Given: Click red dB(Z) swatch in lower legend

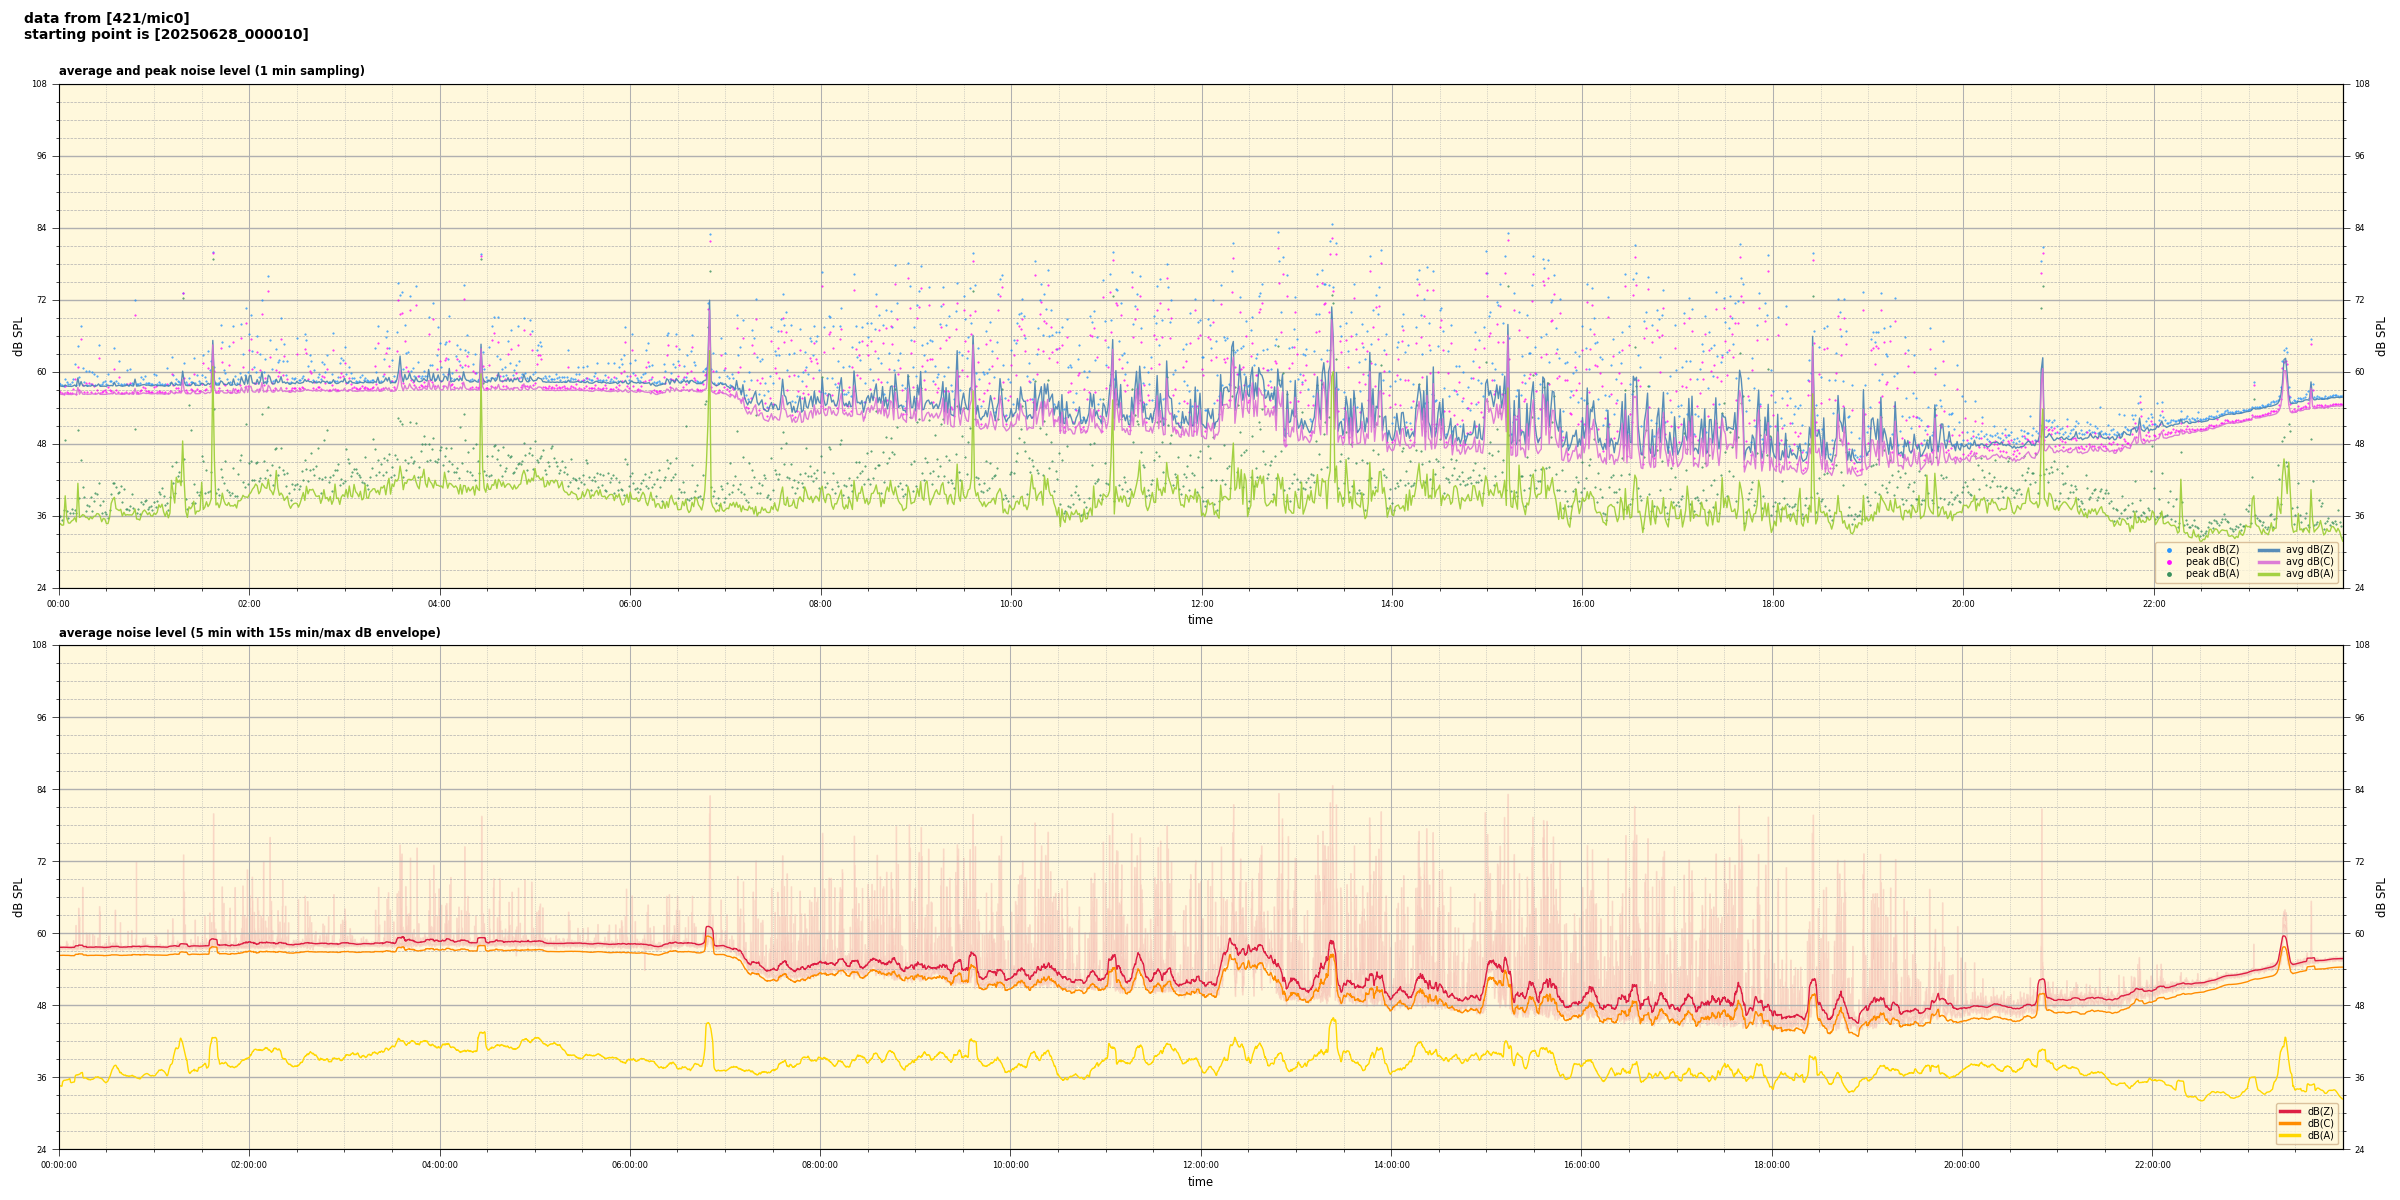Looking at the screenshot, I should 2289,1111.
